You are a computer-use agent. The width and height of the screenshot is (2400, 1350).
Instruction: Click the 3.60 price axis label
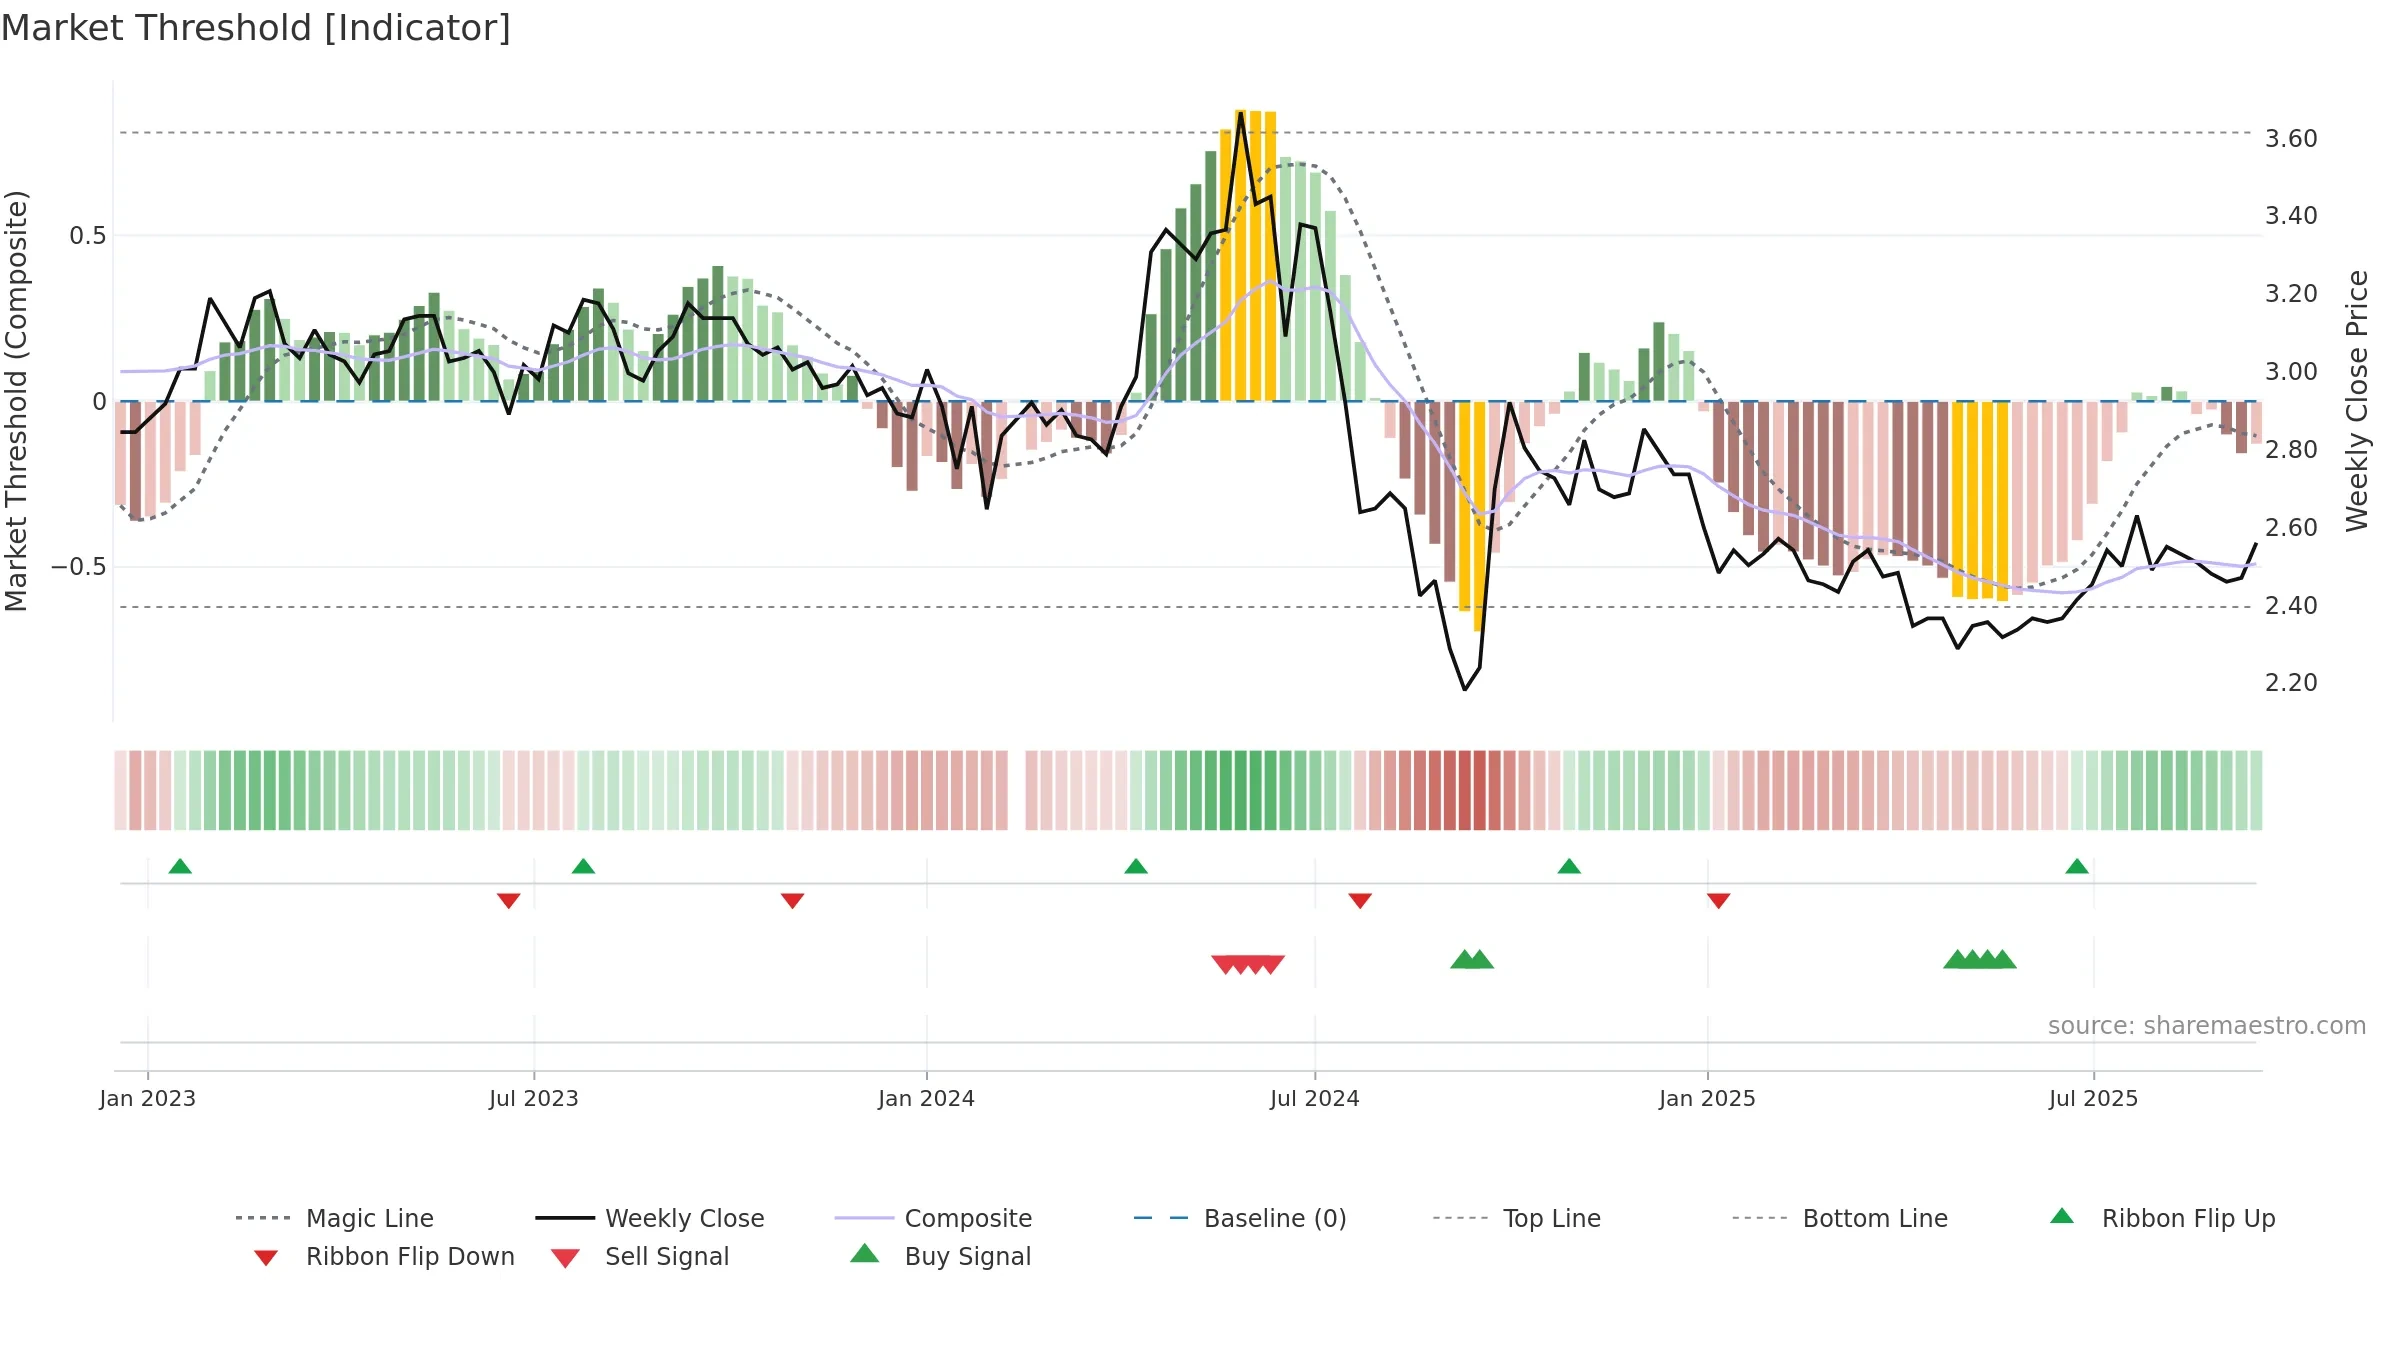click(2291, 138)
